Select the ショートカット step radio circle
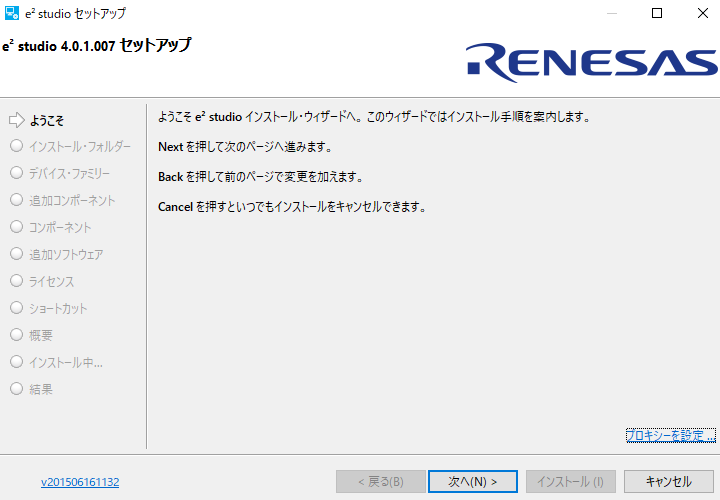The height and width of the screenshot is (500, 720). coord(17,308)
